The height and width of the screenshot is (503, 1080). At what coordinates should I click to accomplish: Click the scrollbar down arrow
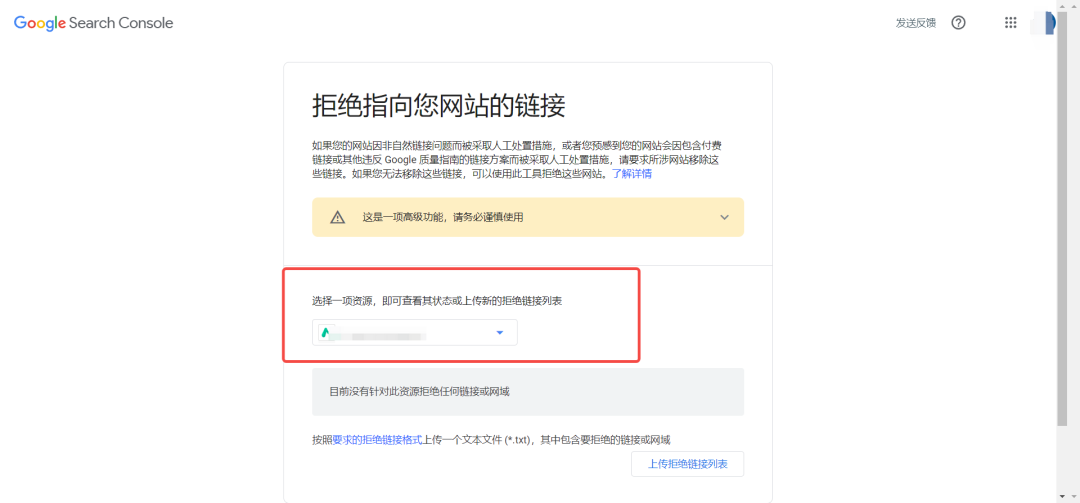point(1062,496)
